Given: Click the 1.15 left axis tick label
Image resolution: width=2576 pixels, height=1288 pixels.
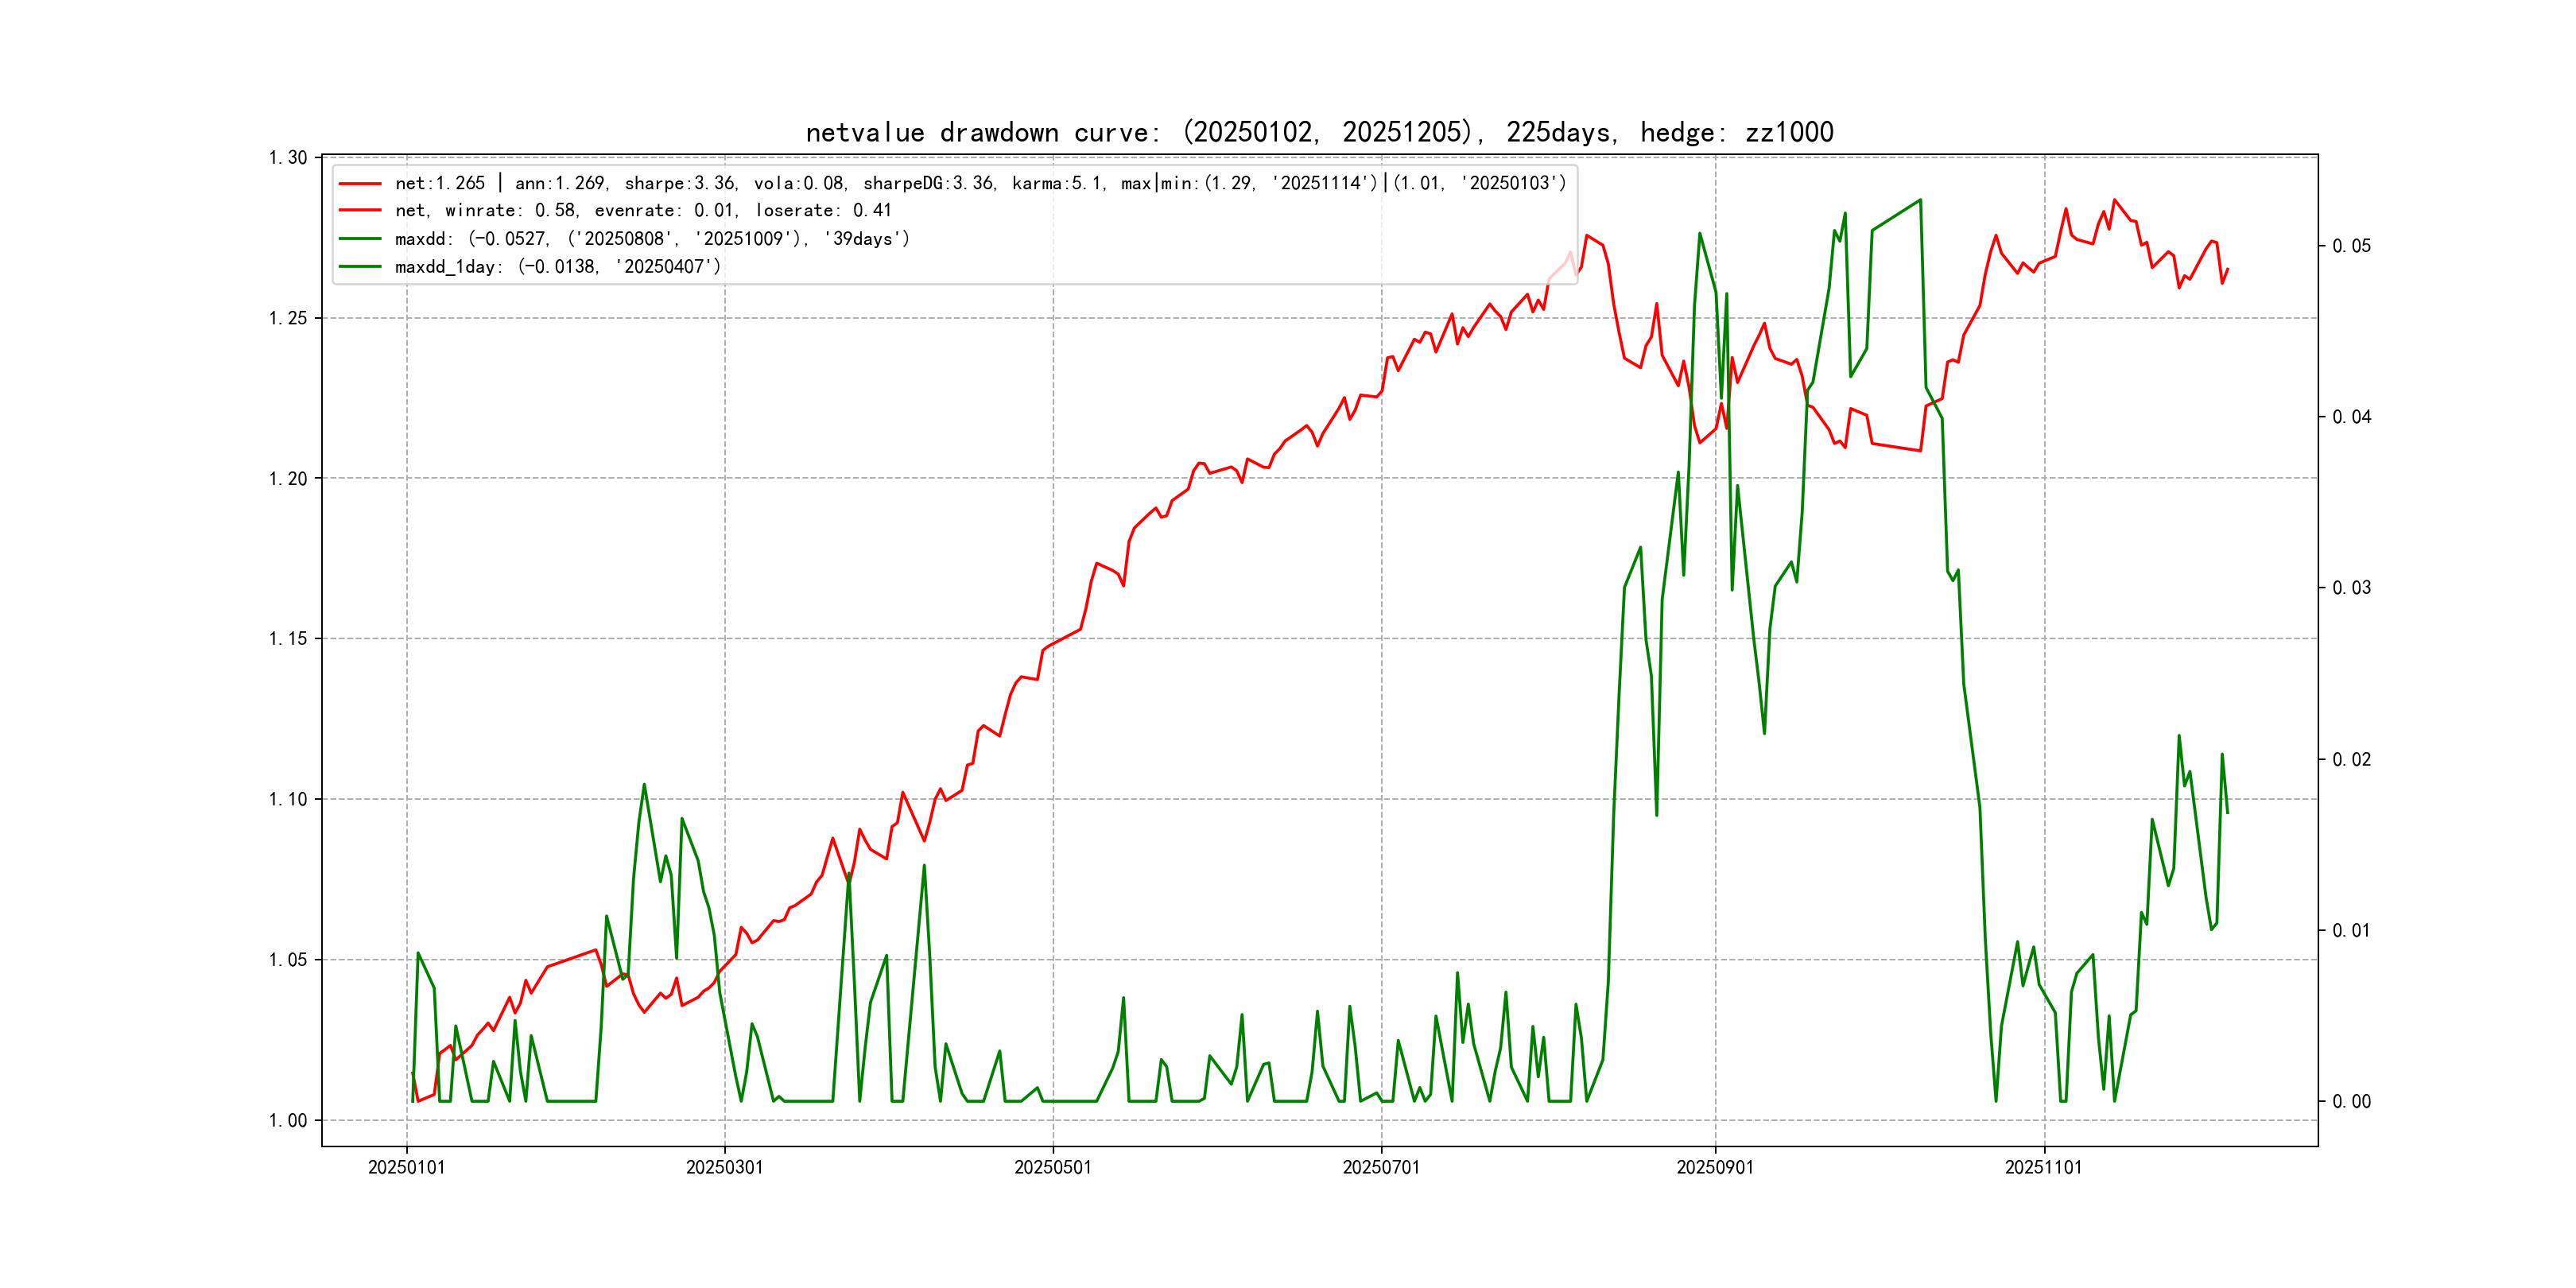Looking at the screenshot, I should pos(288,639).
